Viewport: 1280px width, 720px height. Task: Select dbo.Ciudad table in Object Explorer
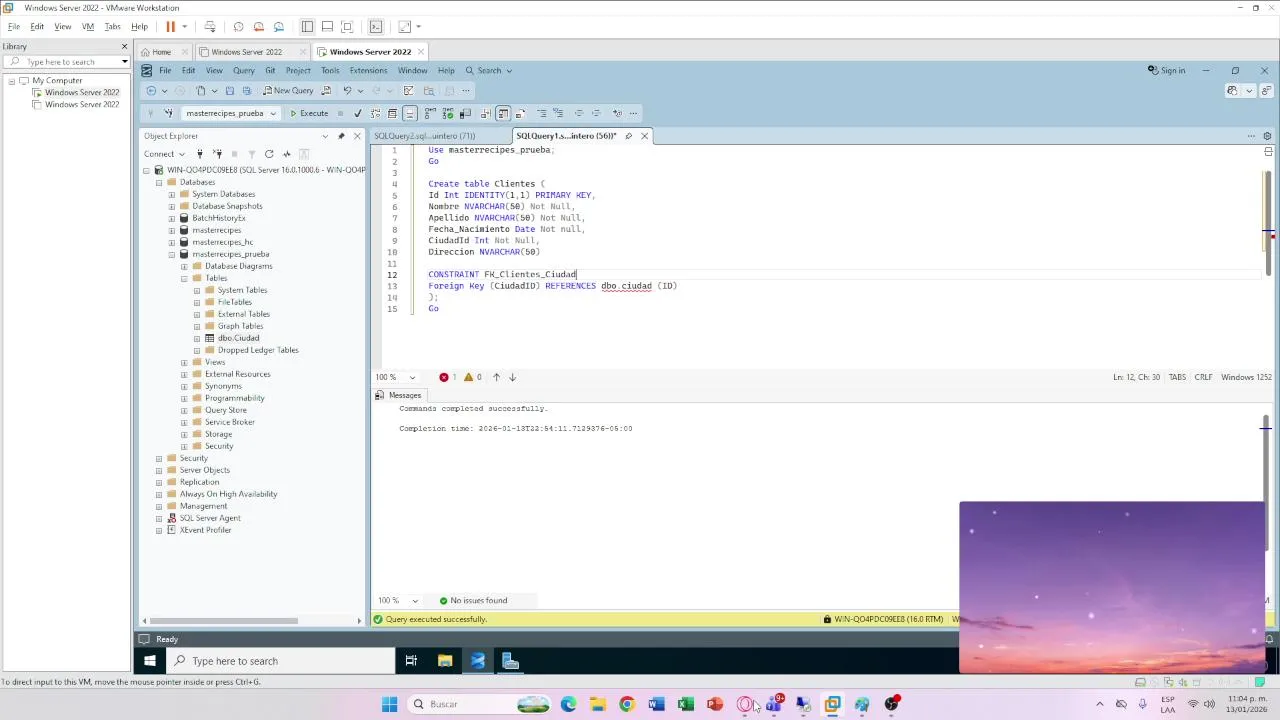click(238, 338)
